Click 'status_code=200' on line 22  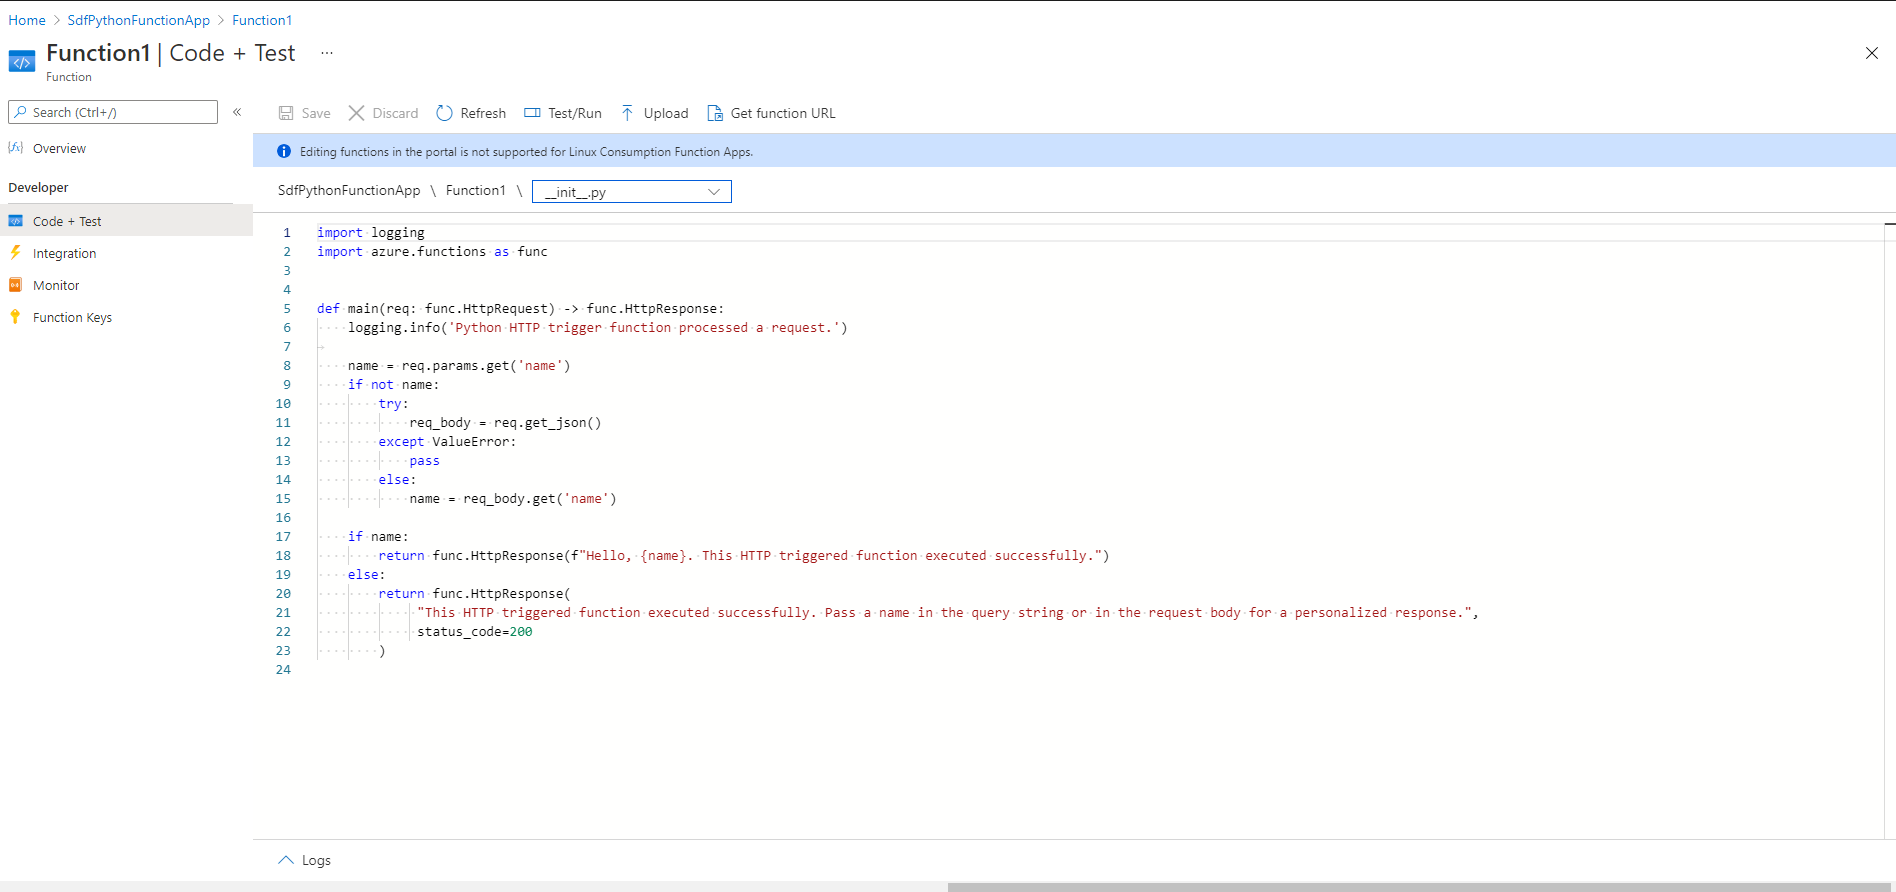coord(475,631)
